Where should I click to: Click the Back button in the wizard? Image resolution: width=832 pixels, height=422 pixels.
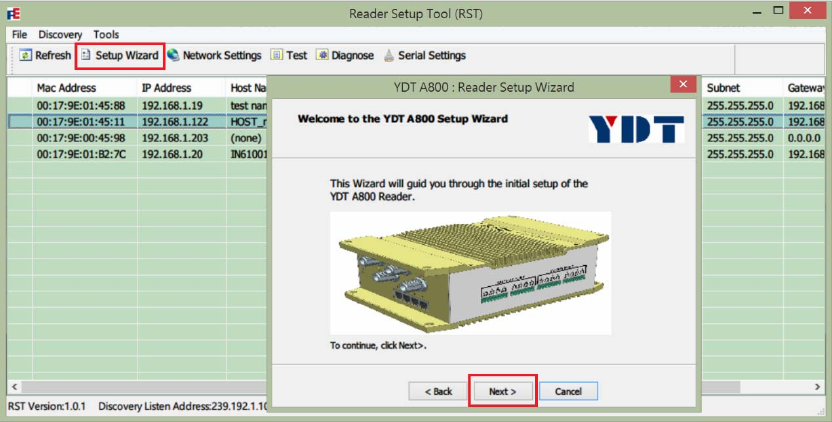[438, 391]
